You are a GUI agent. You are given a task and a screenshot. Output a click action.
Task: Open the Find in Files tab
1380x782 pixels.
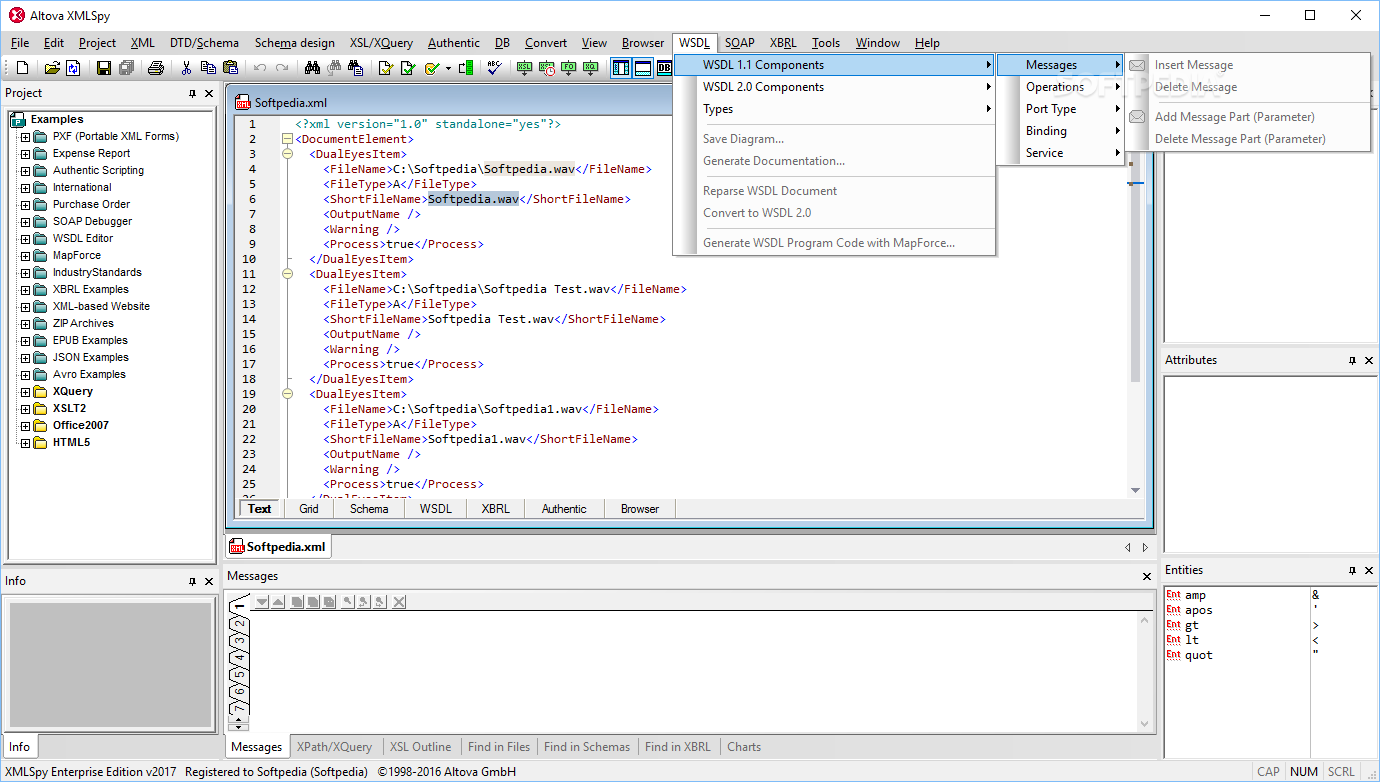click(x=499, y=747)
